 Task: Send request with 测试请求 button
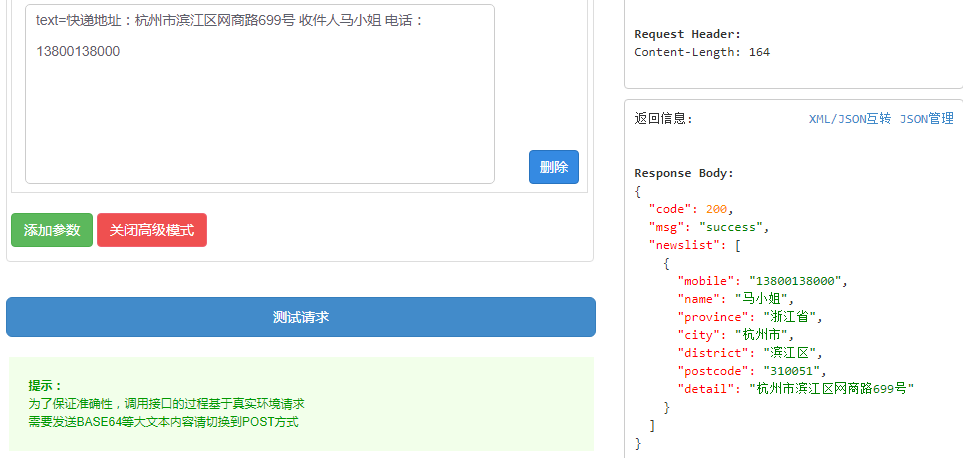coord(301,317)
